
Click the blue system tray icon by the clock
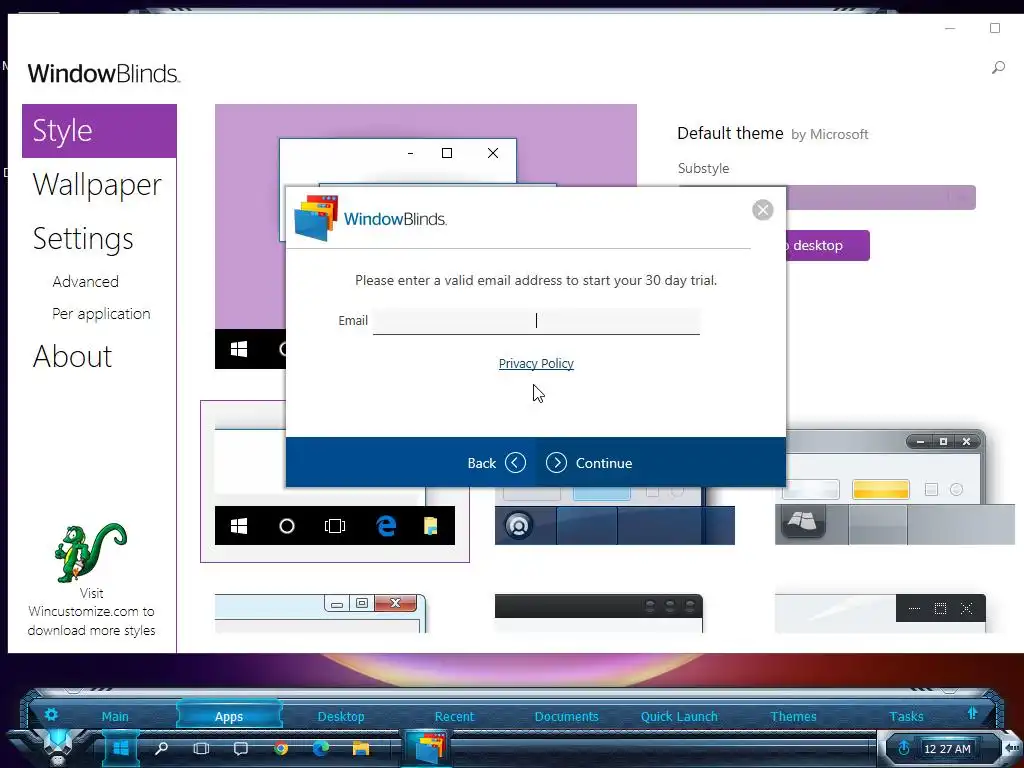pos(904,748)
